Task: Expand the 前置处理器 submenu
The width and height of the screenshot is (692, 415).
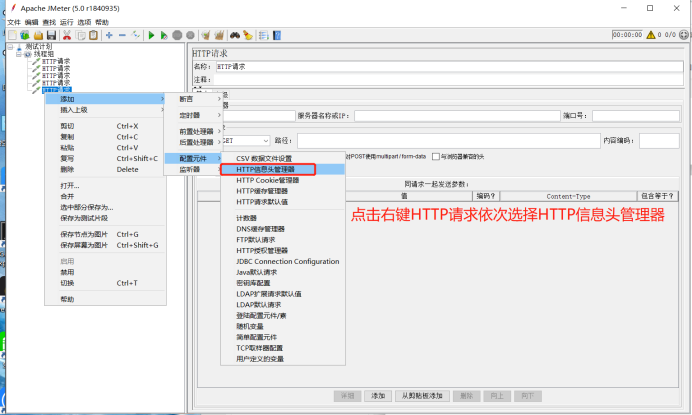Action: [193, 132]
